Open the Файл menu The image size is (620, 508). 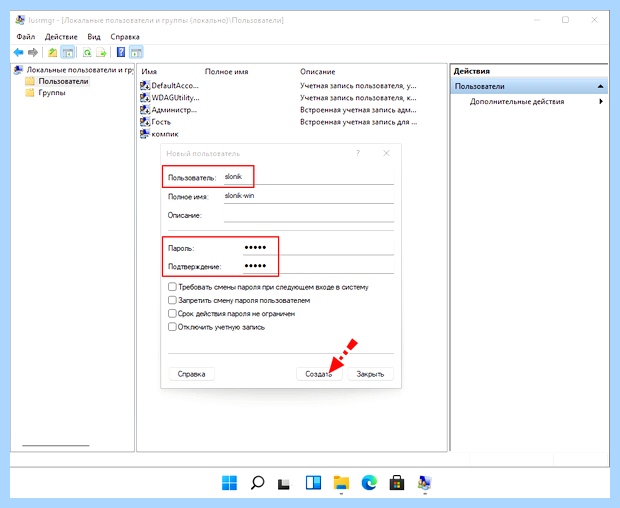26,37
